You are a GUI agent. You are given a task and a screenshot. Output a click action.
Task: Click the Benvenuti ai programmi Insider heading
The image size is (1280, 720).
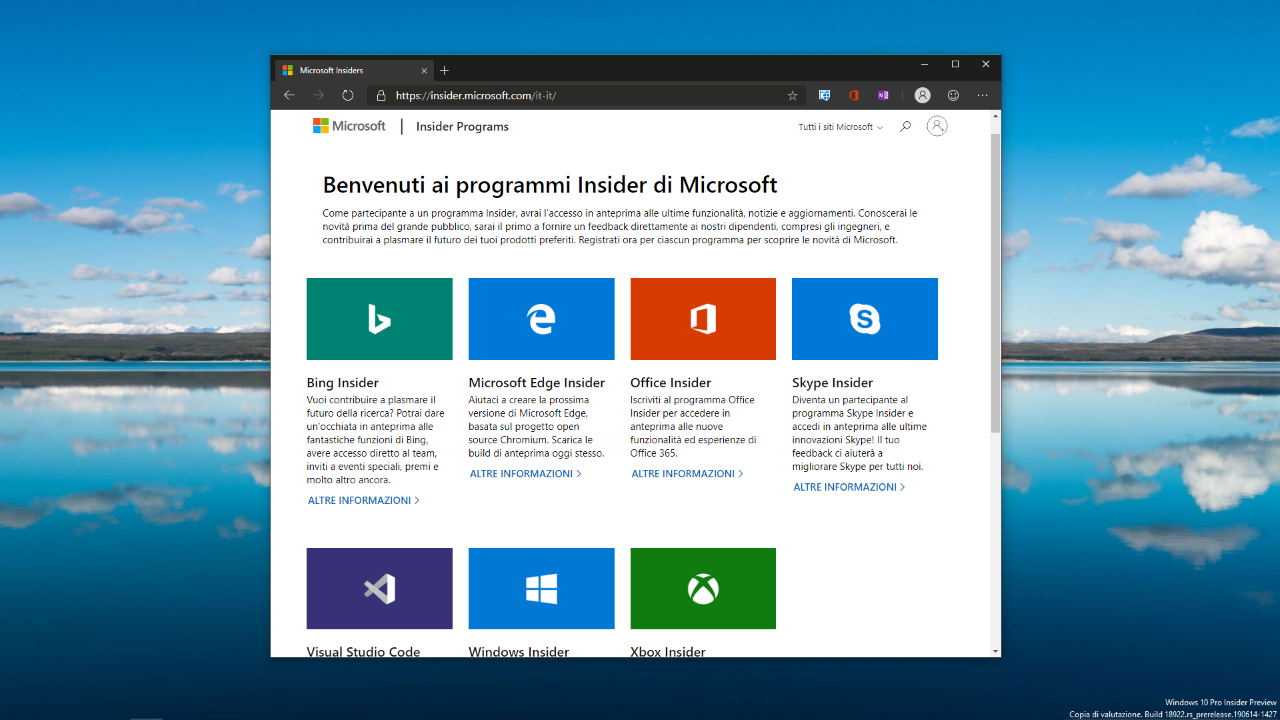[x=550, y=185]
